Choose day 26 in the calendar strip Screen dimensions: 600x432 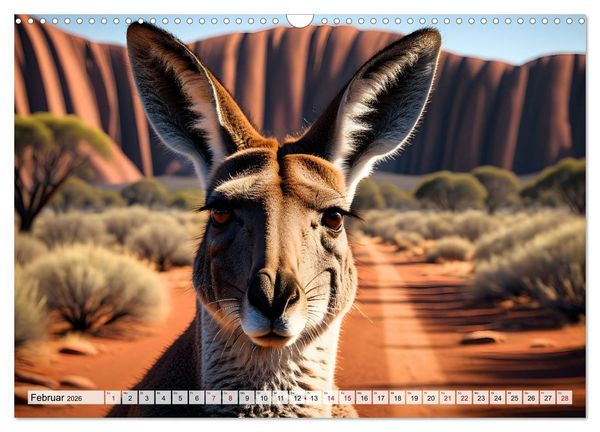click(532, 398)
